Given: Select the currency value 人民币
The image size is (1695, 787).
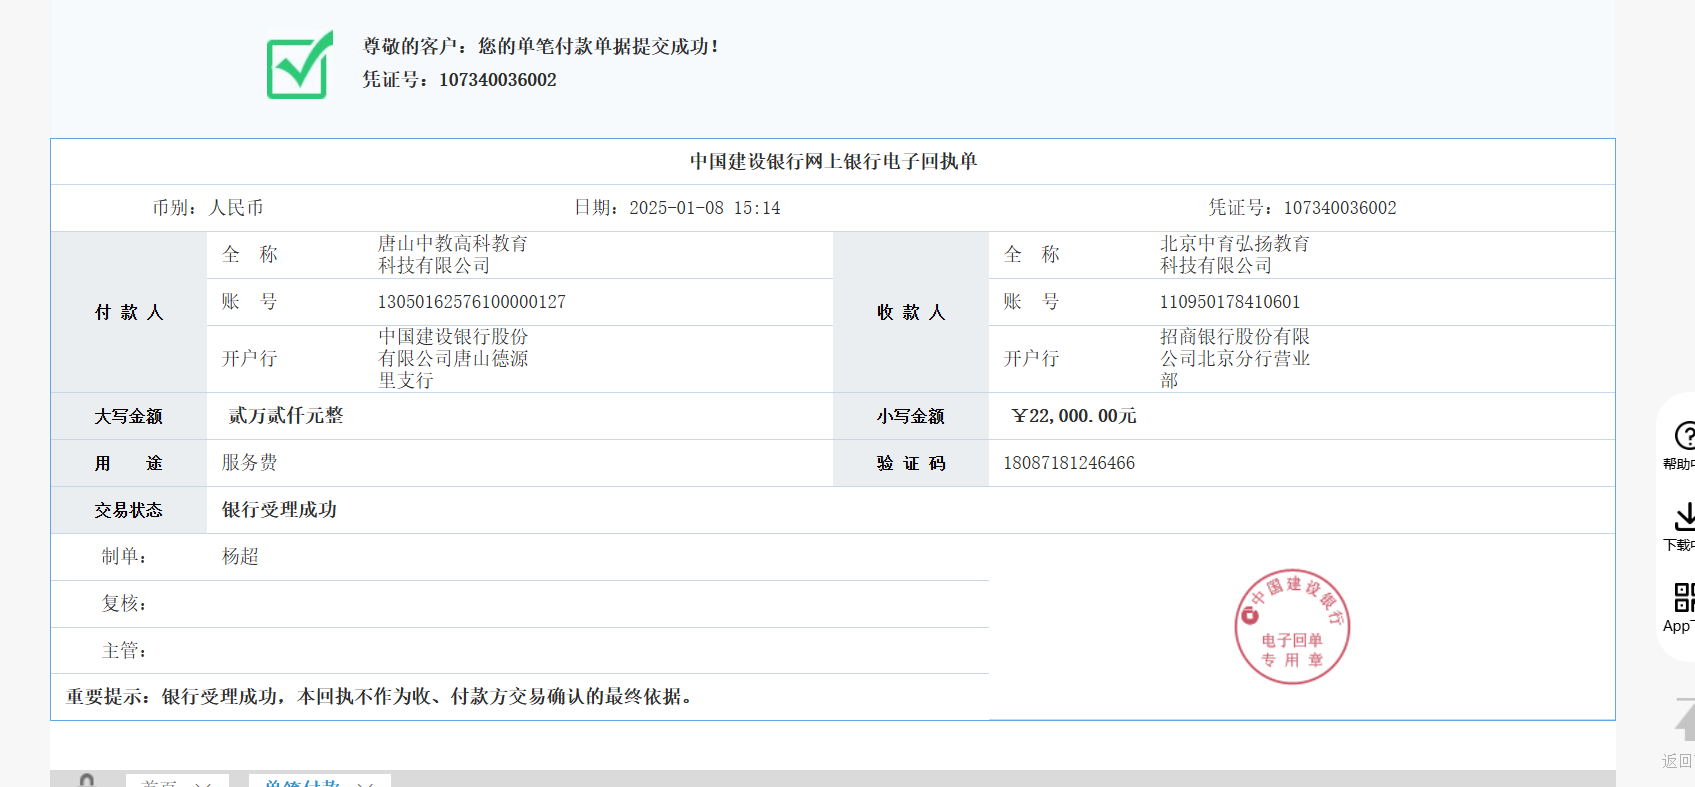Looking at the screenshot, I should pos(236,208).
